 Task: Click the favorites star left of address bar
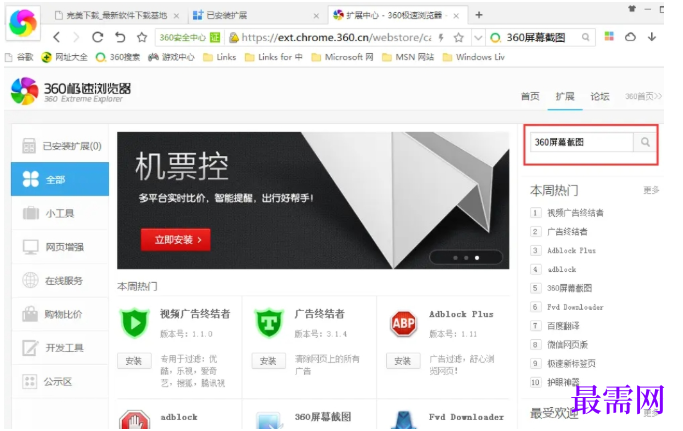coord(142,37)
